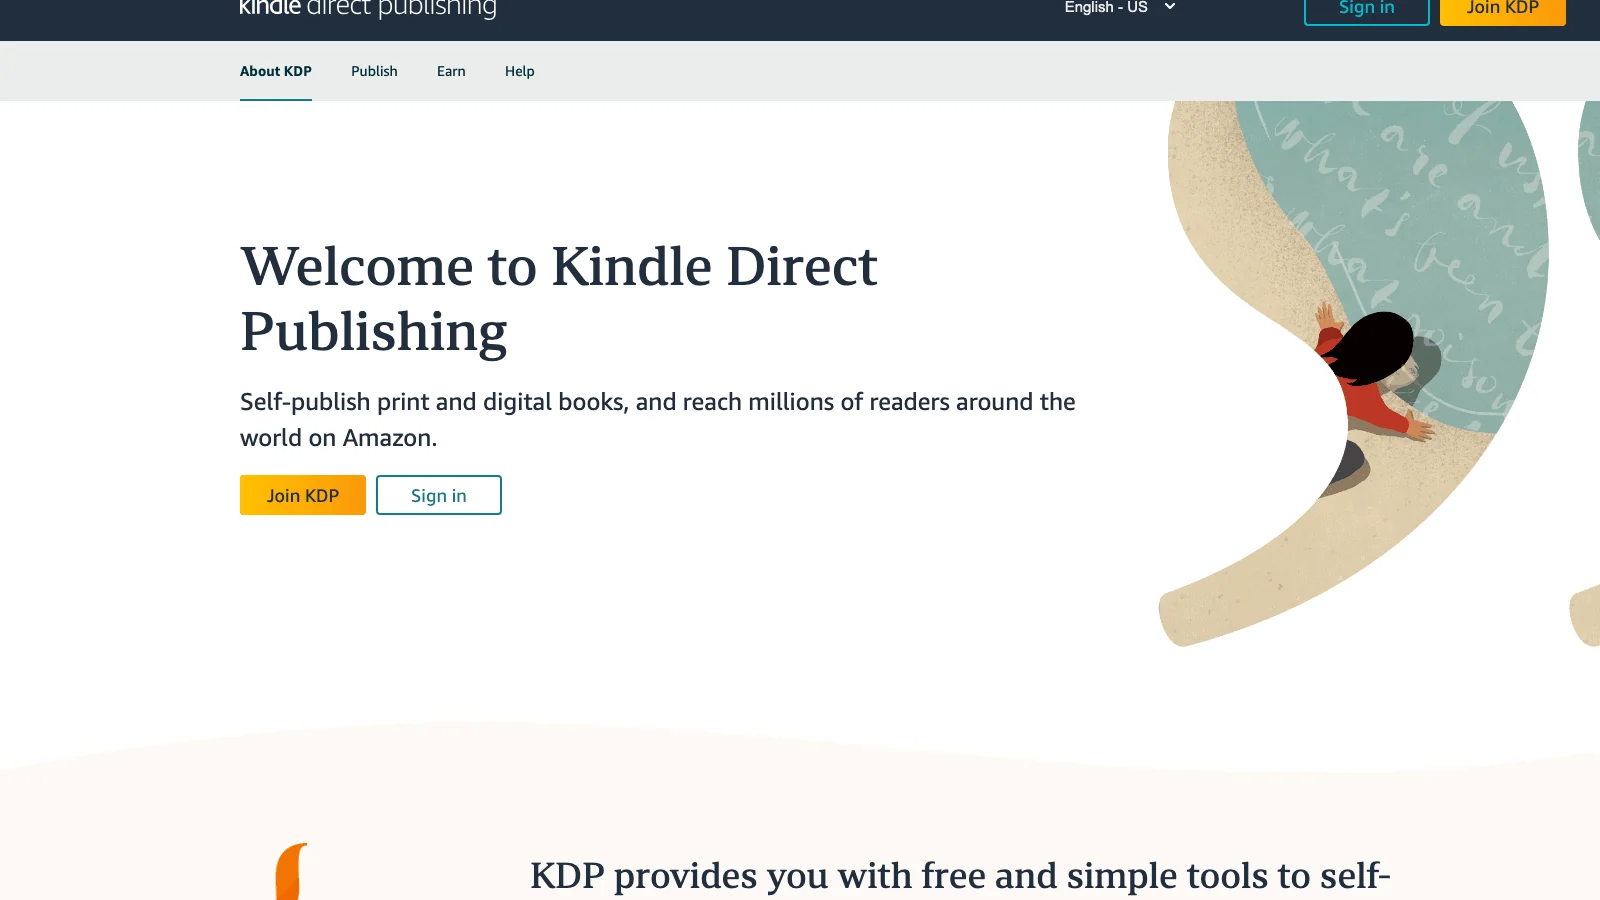Open the Earn menu item
Viewport: 1600px width, 900px height.
coord(451,71)
